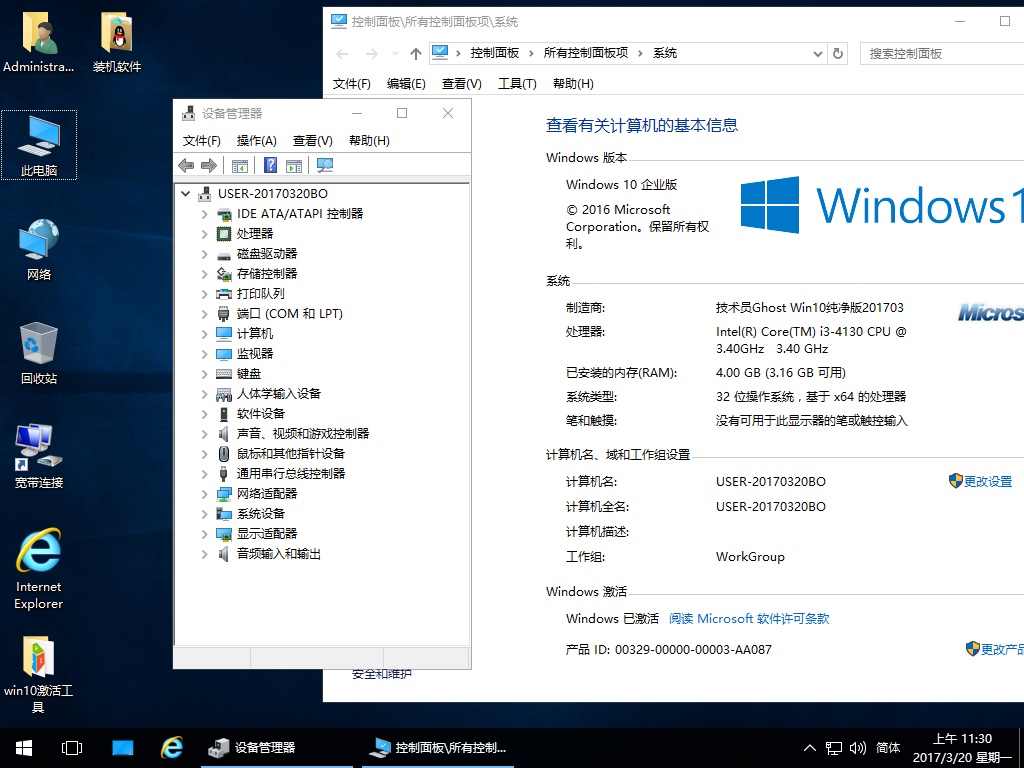The width and height of the screenshot is (1024, 768).
Task: Go up one level in Control Panel
Action: point(416,54)
